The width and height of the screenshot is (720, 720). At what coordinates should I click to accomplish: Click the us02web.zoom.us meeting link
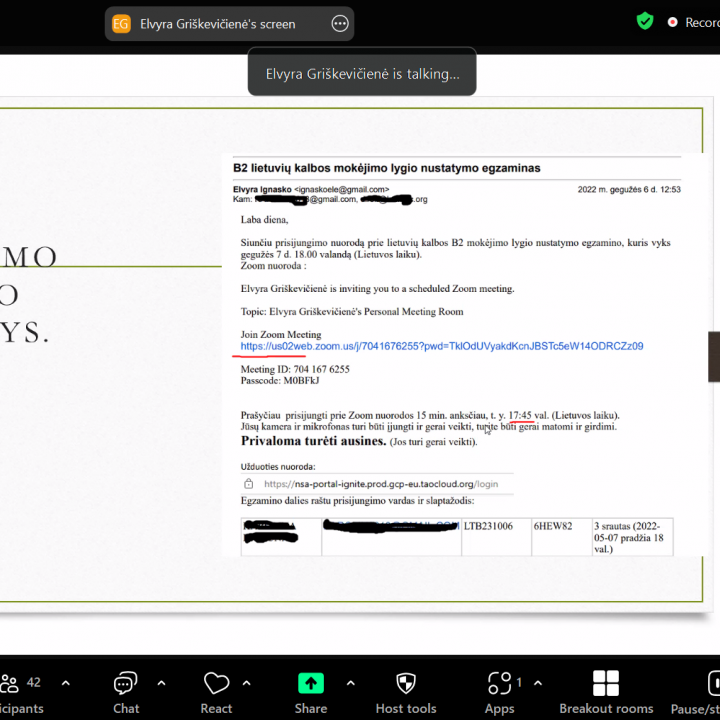coord(441,346)
